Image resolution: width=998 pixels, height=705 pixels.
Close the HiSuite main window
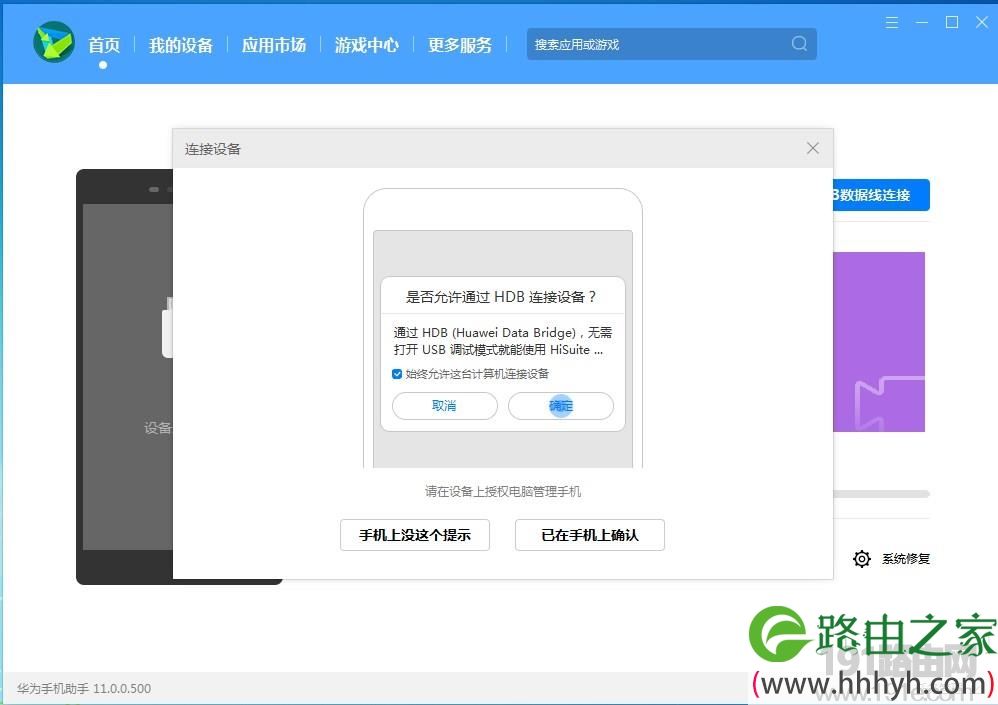pos(981,22)
